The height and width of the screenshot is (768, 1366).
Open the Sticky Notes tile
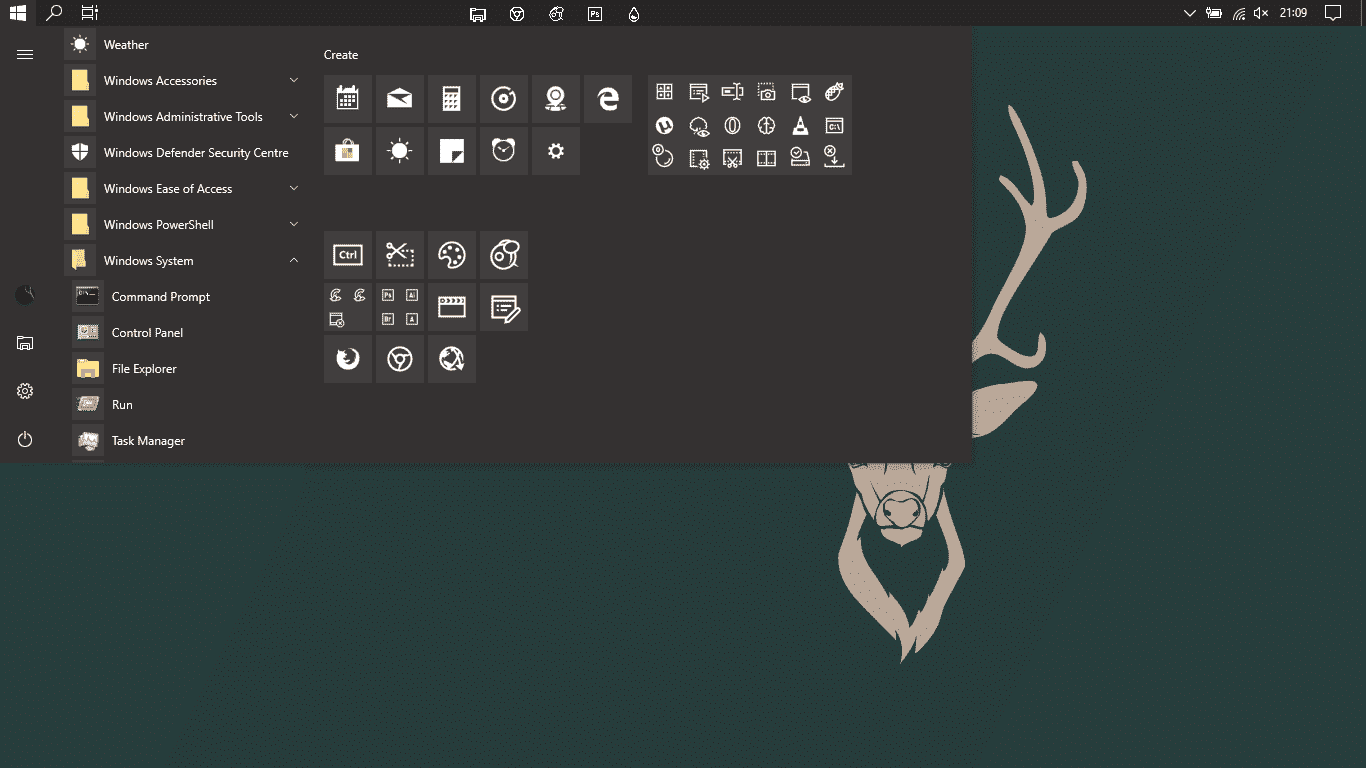[x=452, y=151]
